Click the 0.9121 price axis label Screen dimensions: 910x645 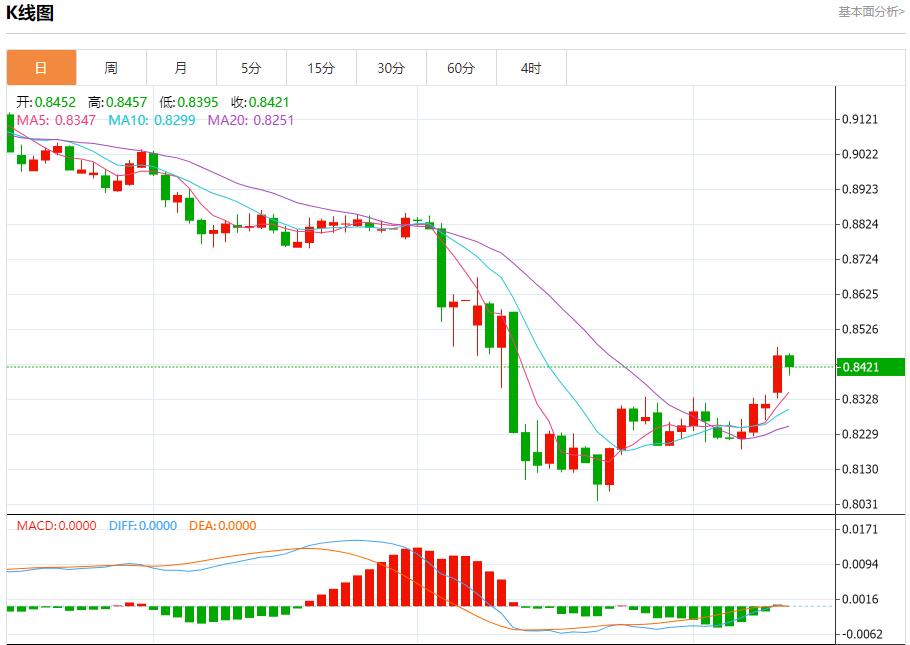pos(860,120)
